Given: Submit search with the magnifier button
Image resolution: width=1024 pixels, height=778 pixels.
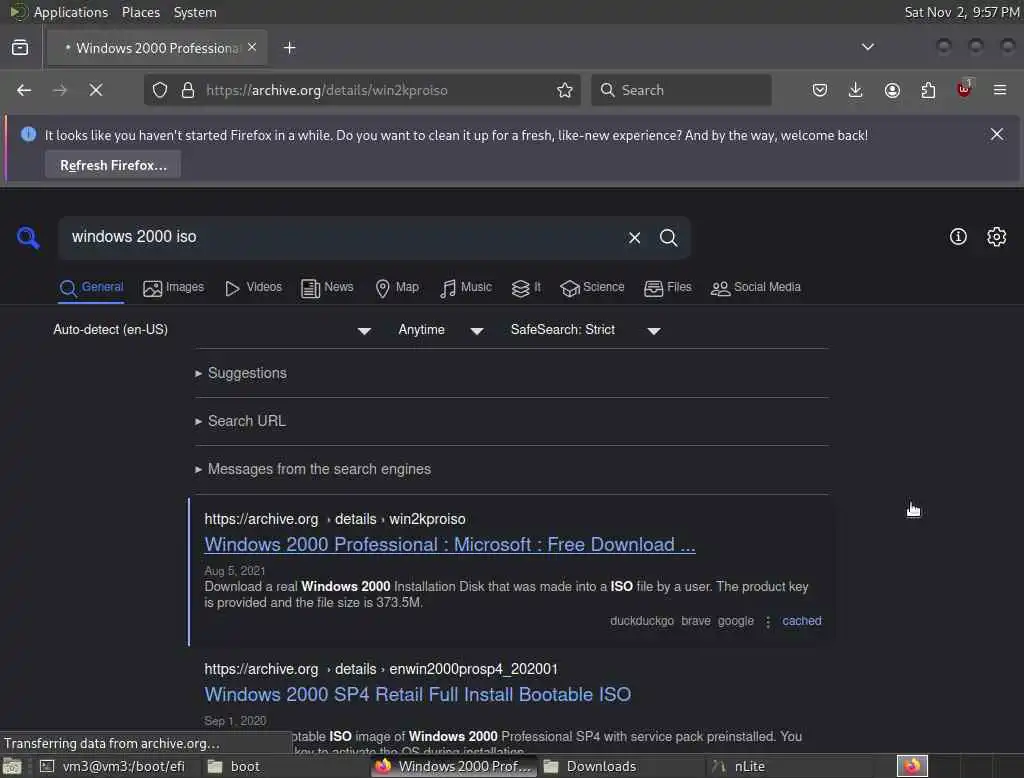Looking at the screenshot, I should pos(668,238).
